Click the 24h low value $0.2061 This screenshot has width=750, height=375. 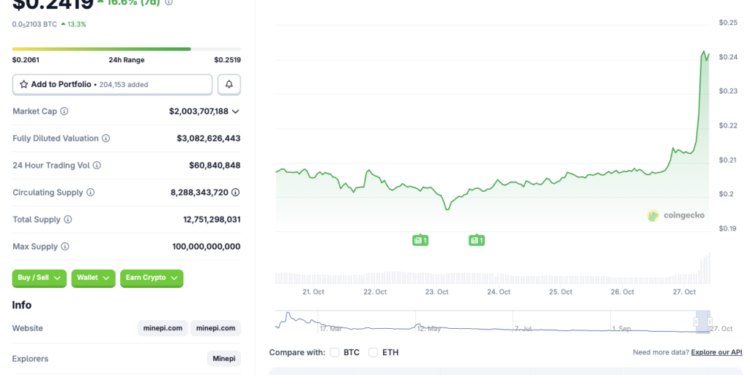(x=26, y=60)
